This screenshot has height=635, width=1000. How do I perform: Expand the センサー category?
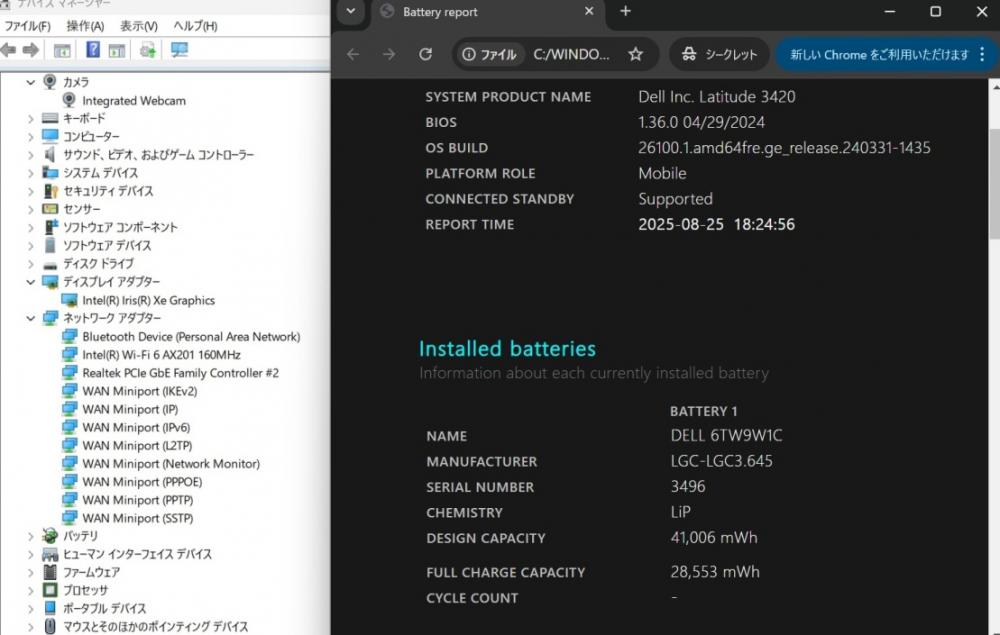tap(30, 209)
